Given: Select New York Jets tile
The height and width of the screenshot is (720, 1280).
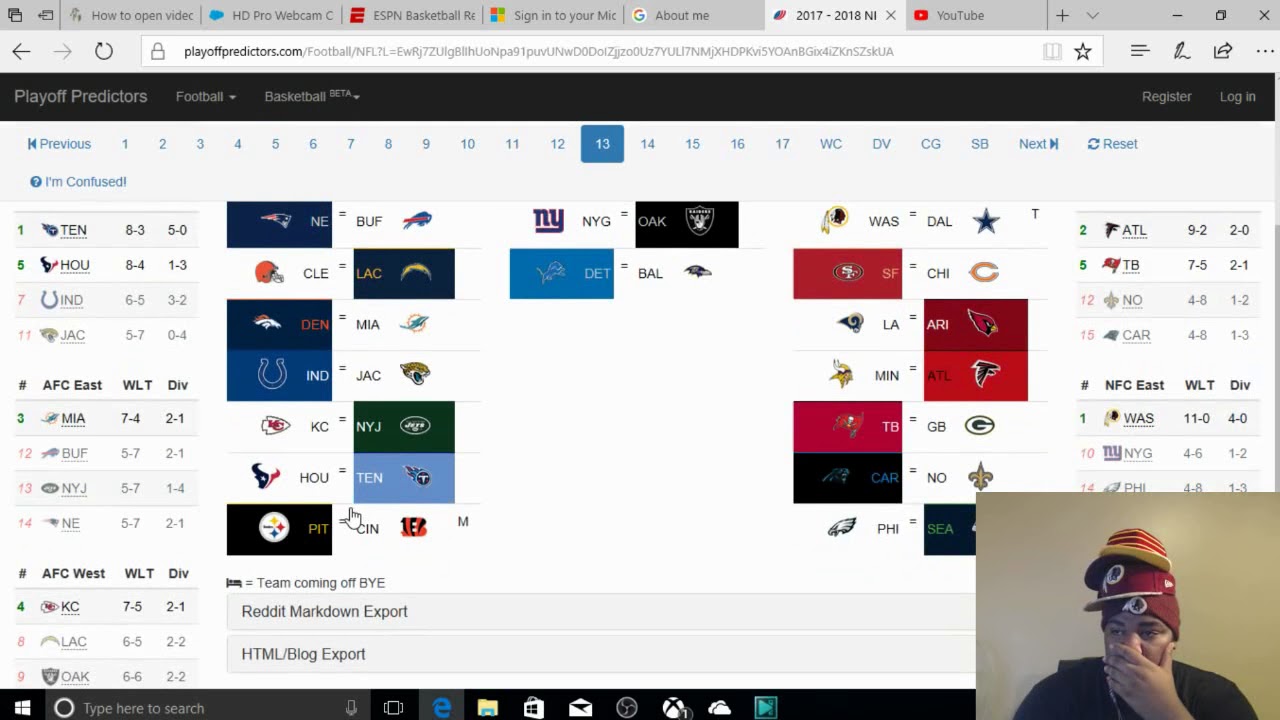Looking at the screenshot, I should tap(404, 426).
